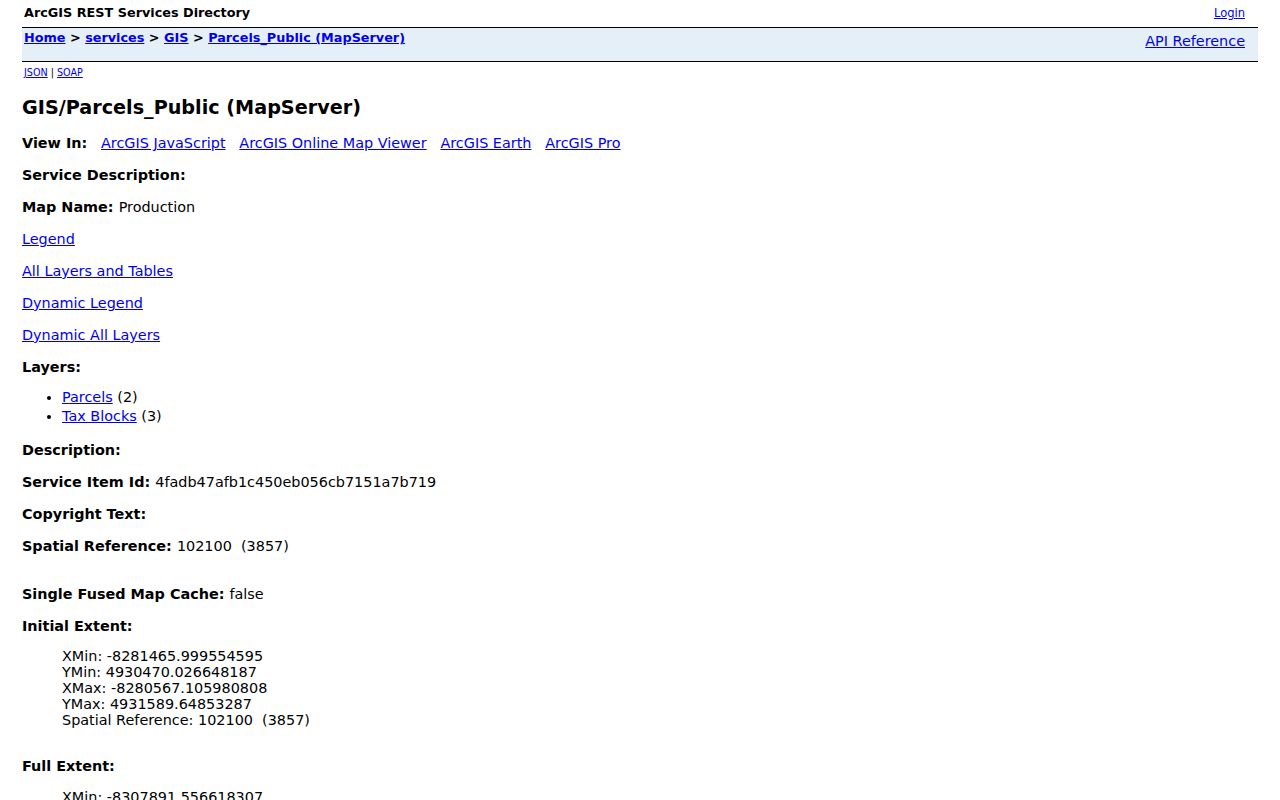1280x800 pixels.
Task: Open the API Reference link
Action: pyautogui.click(x=1195, y=41)
